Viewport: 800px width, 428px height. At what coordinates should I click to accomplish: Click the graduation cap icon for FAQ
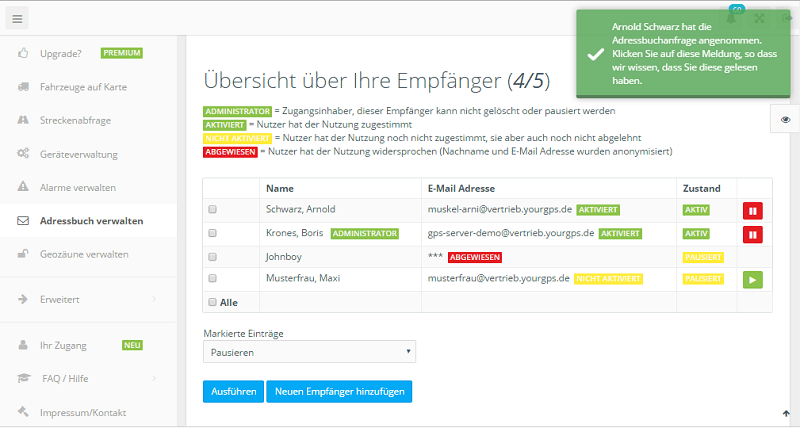24,379
